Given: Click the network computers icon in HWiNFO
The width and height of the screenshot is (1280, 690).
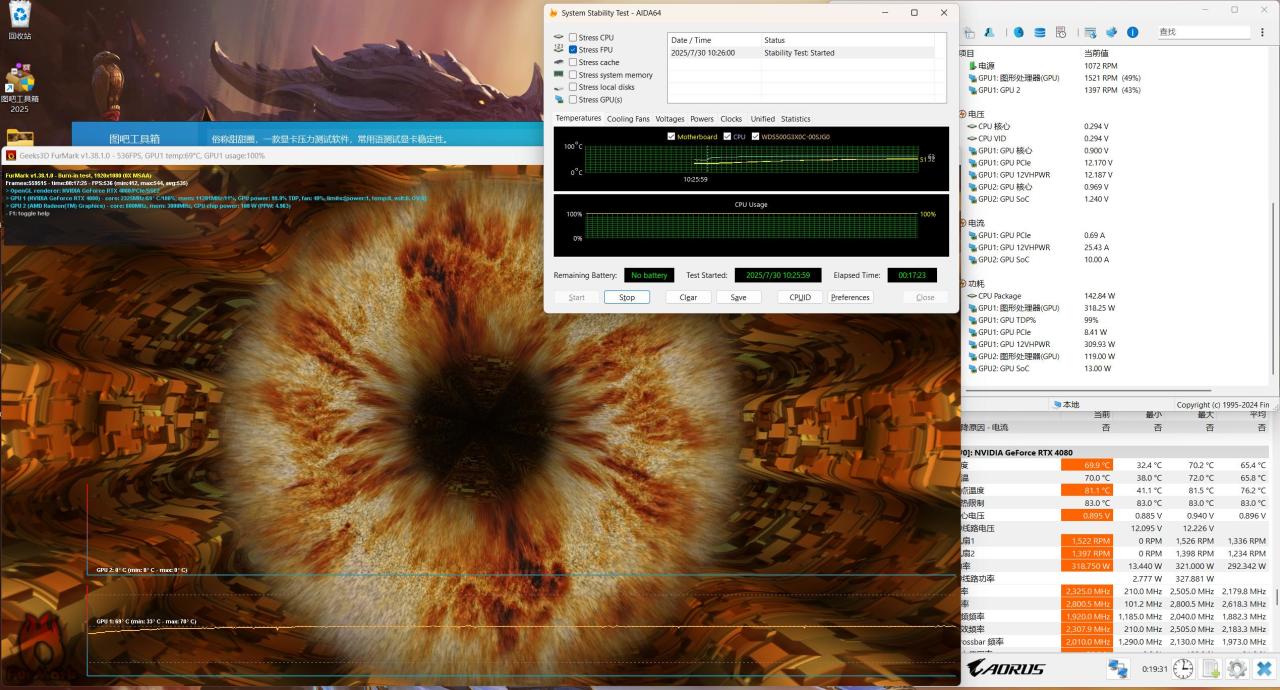Looking at the screenshot, I should point(1117,669).
